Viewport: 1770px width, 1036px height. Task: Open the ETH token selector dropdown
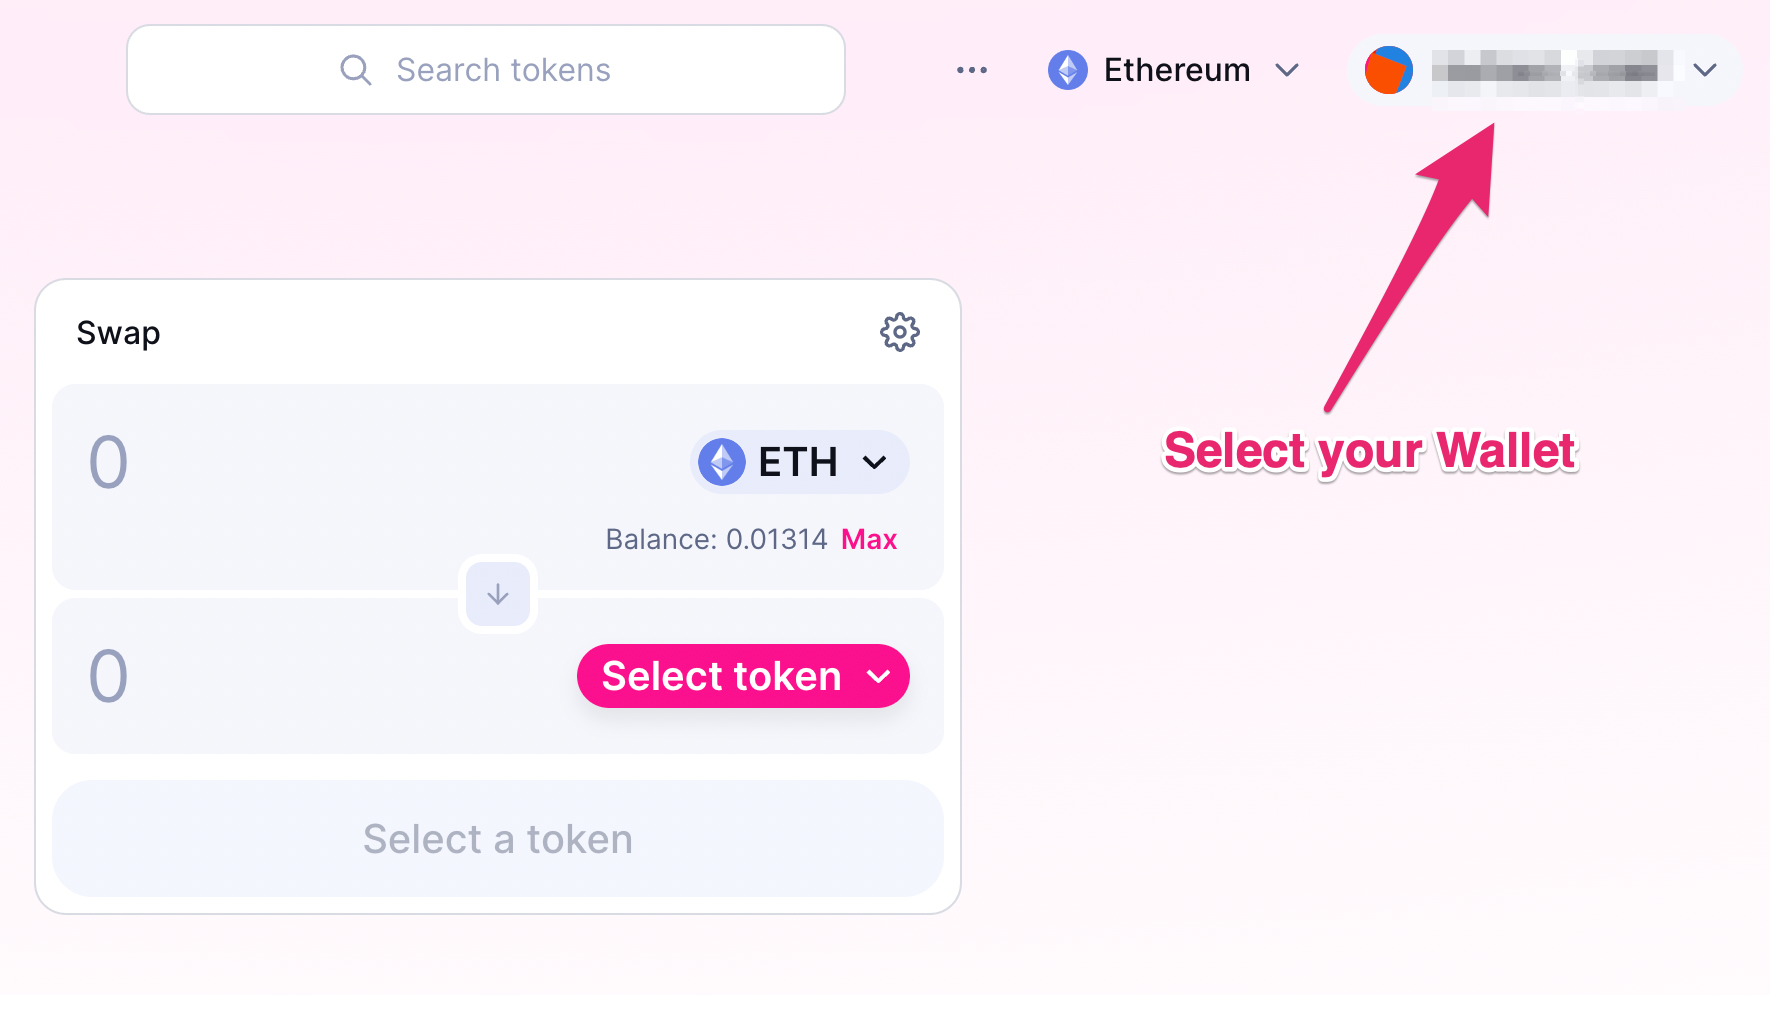(x=799, y=462)
